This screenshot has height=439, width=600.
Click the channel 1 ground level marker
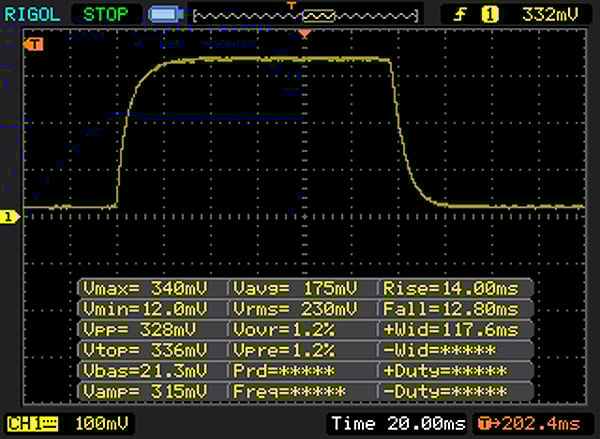pos(10,217)
